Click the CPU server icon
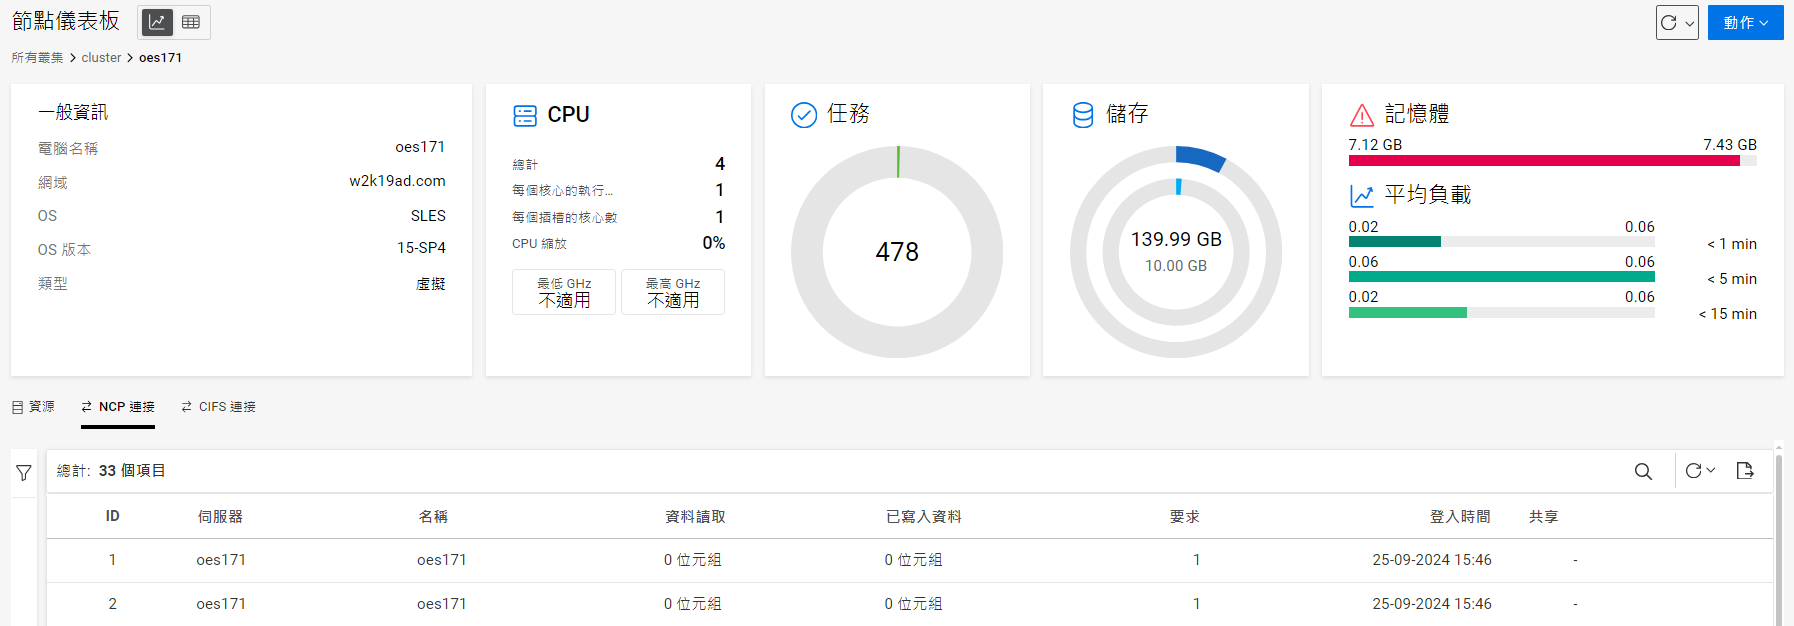The width and height of the screenshot is (1794, 626). click(x=525, y=115)
